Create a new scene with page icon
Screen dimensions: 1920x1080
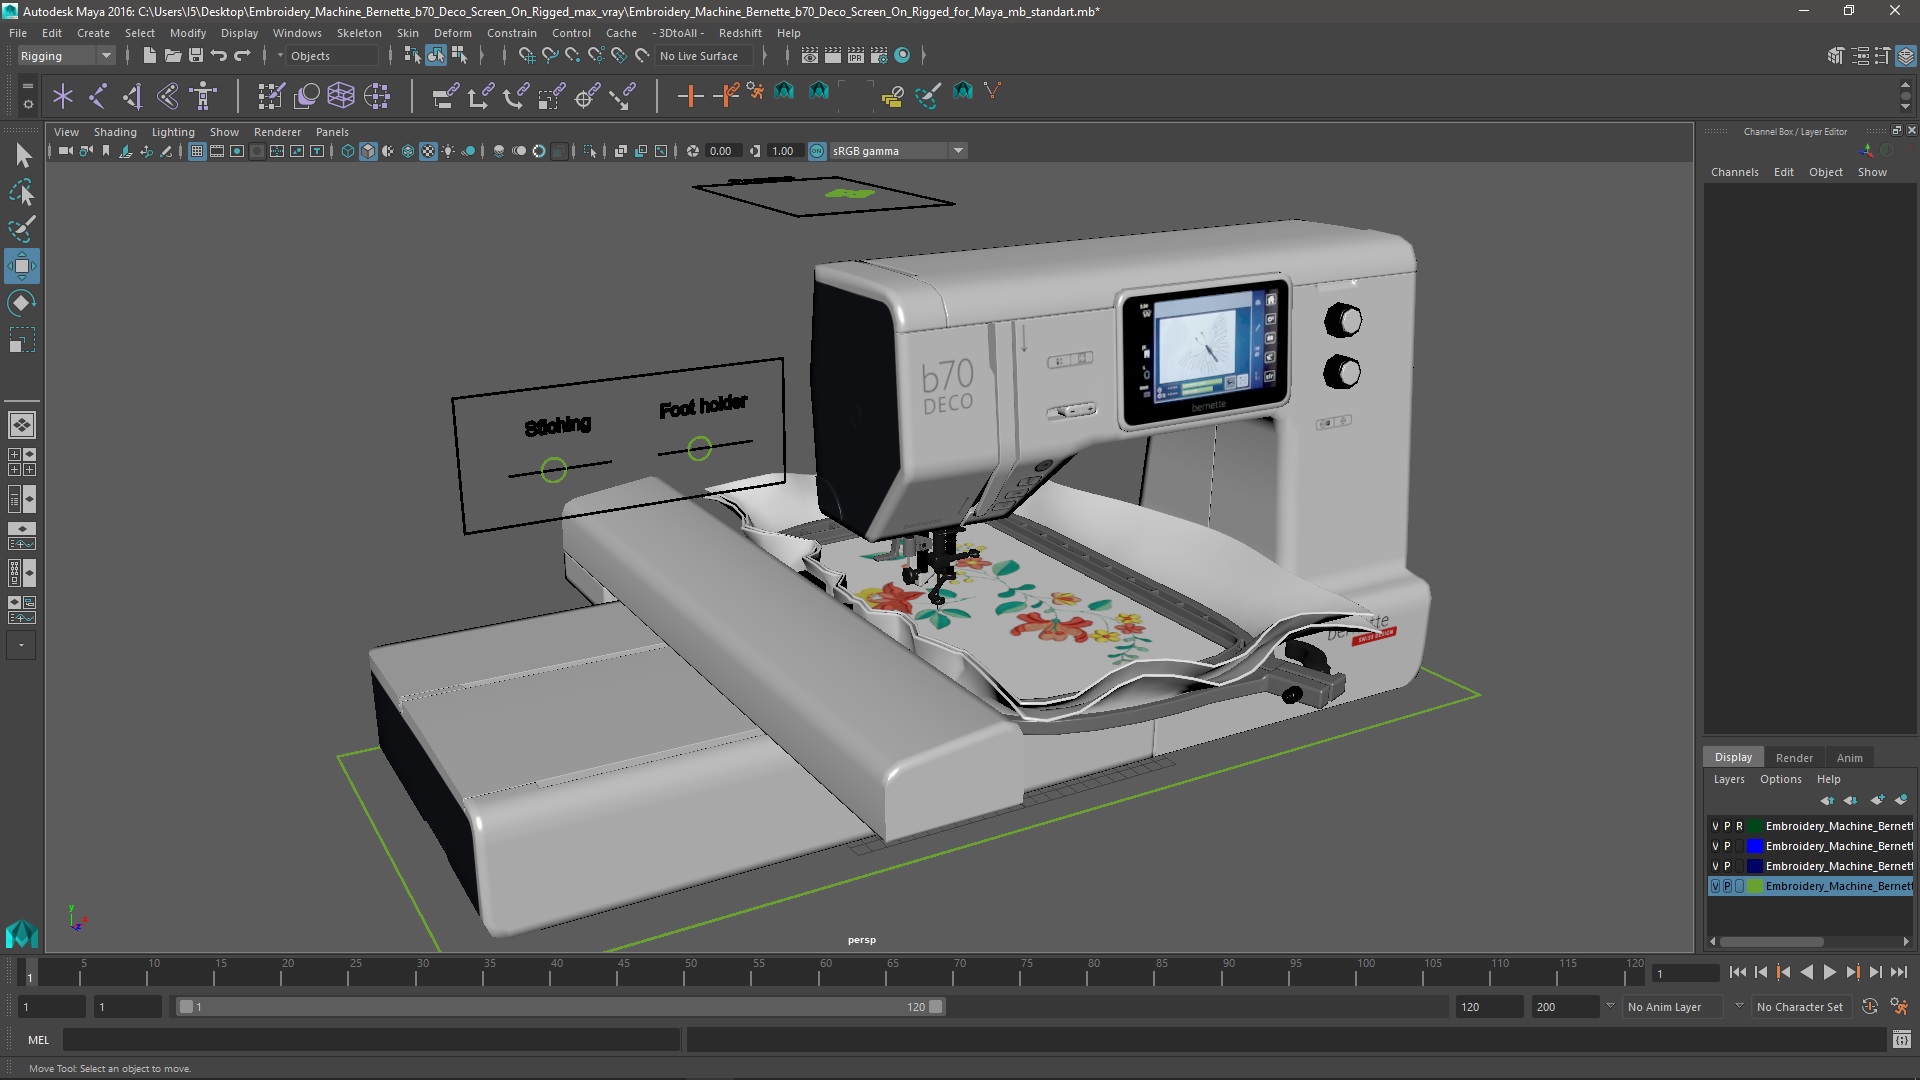click(x=149, y=56)
